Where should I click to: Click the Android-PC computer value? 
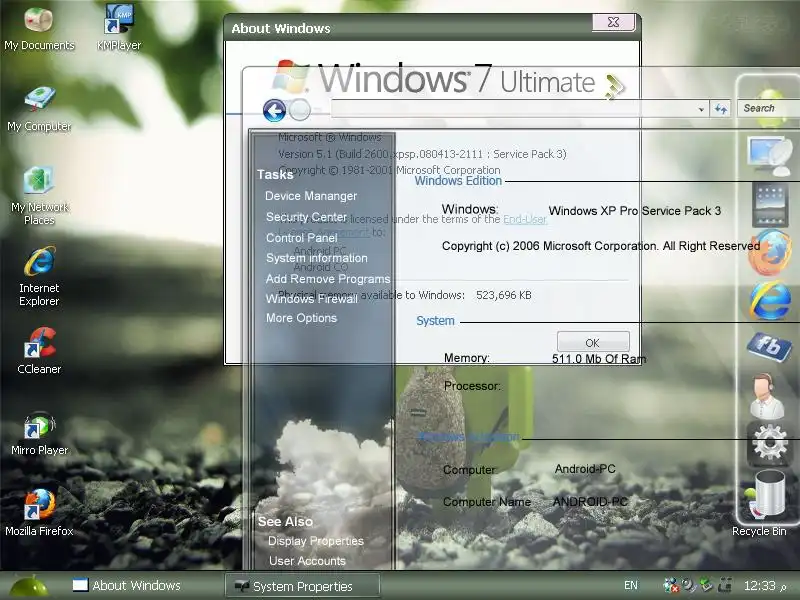coord(585,468)
